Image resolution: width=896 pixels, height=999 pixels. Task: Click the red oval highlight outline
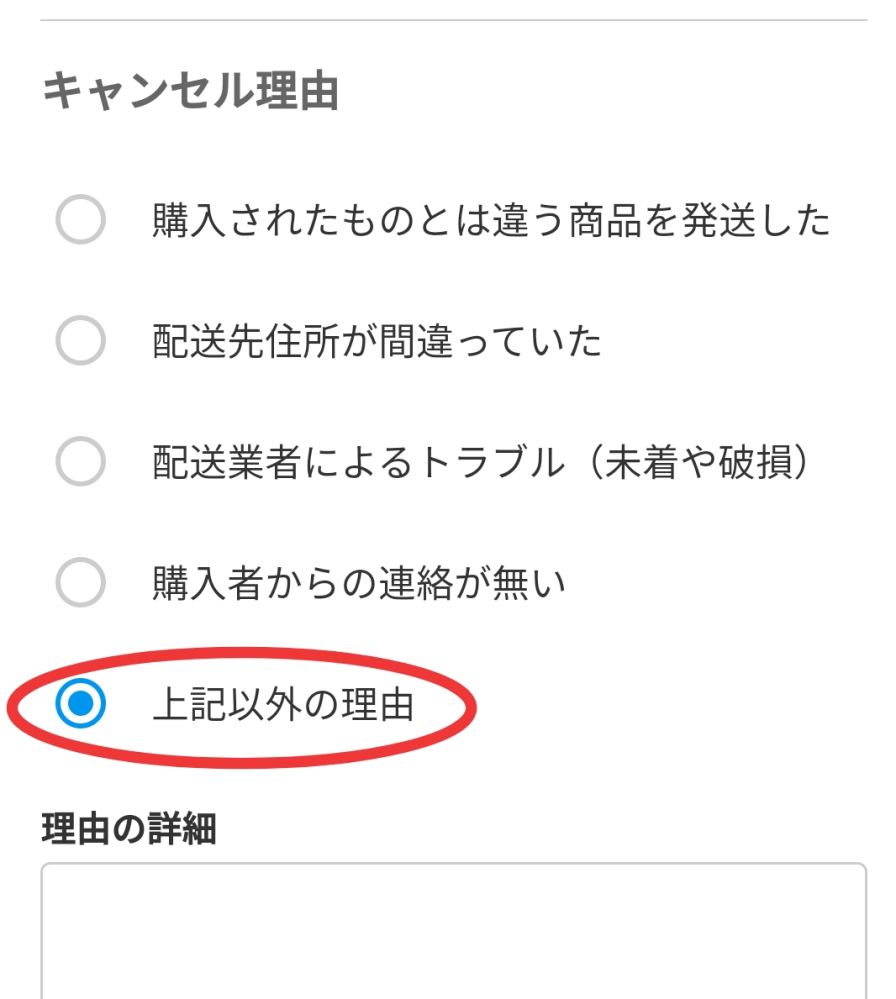click(x=241, y=650)
